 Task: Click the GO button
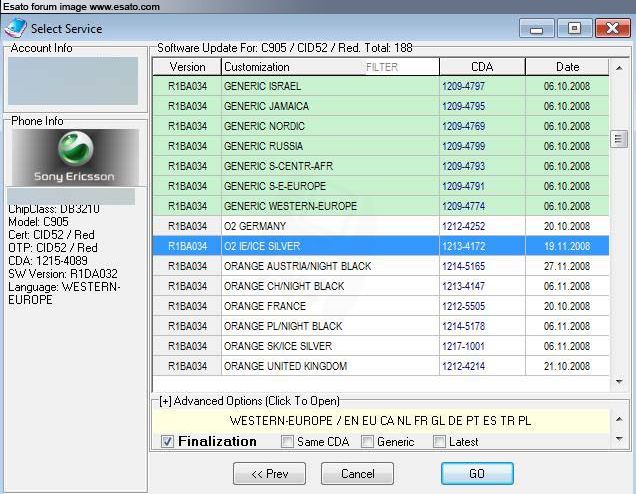tap(477, 473)
